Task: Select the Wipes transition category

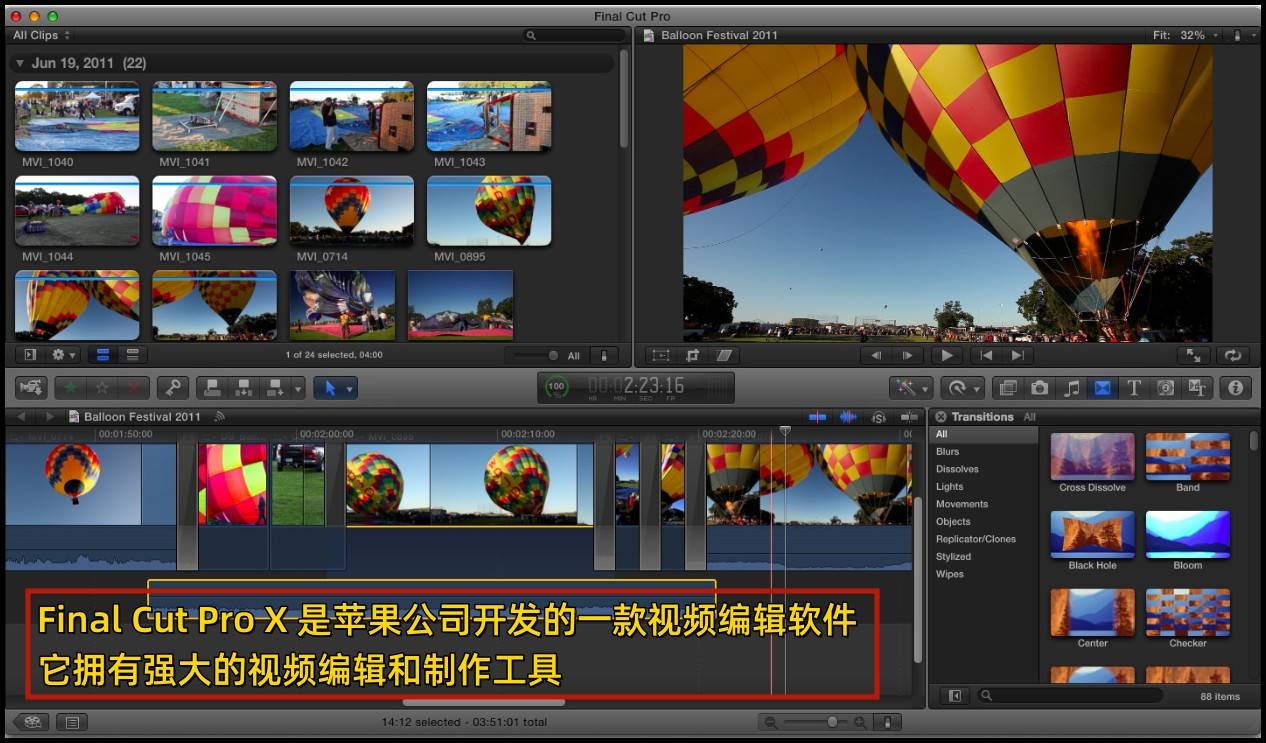Action: [x=949, y=574]
